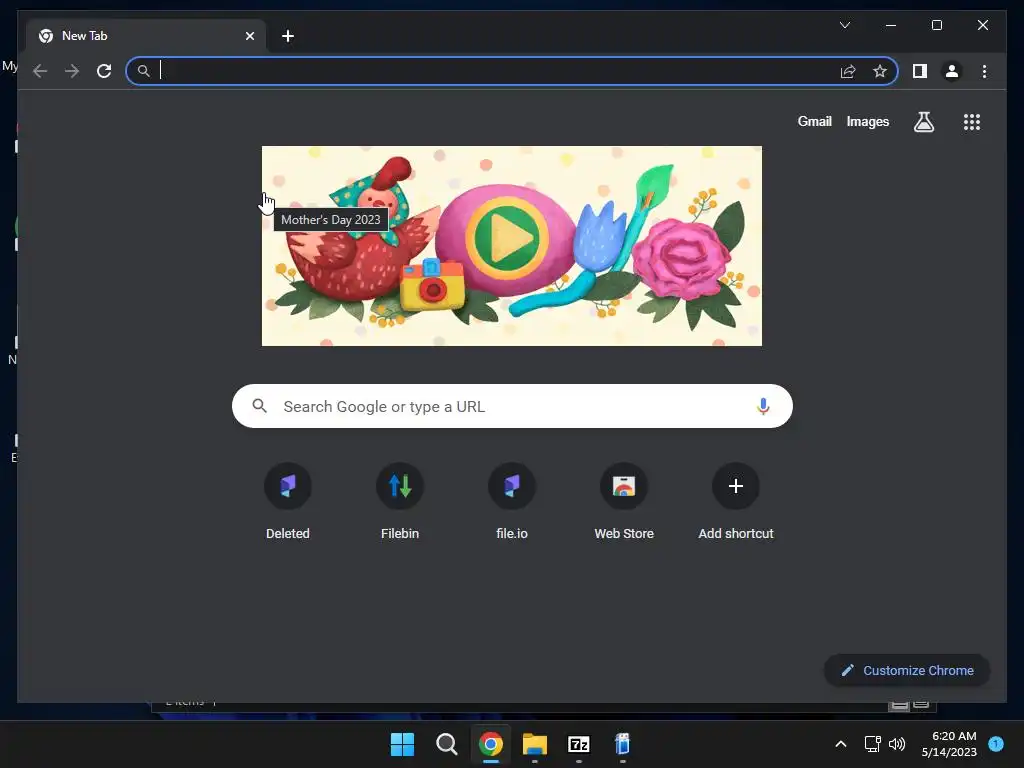Image resolution: width=1024 pixels, height=768 pixels.
Task: Open notification badge in taskbar corner
Action: click(996, 743)
